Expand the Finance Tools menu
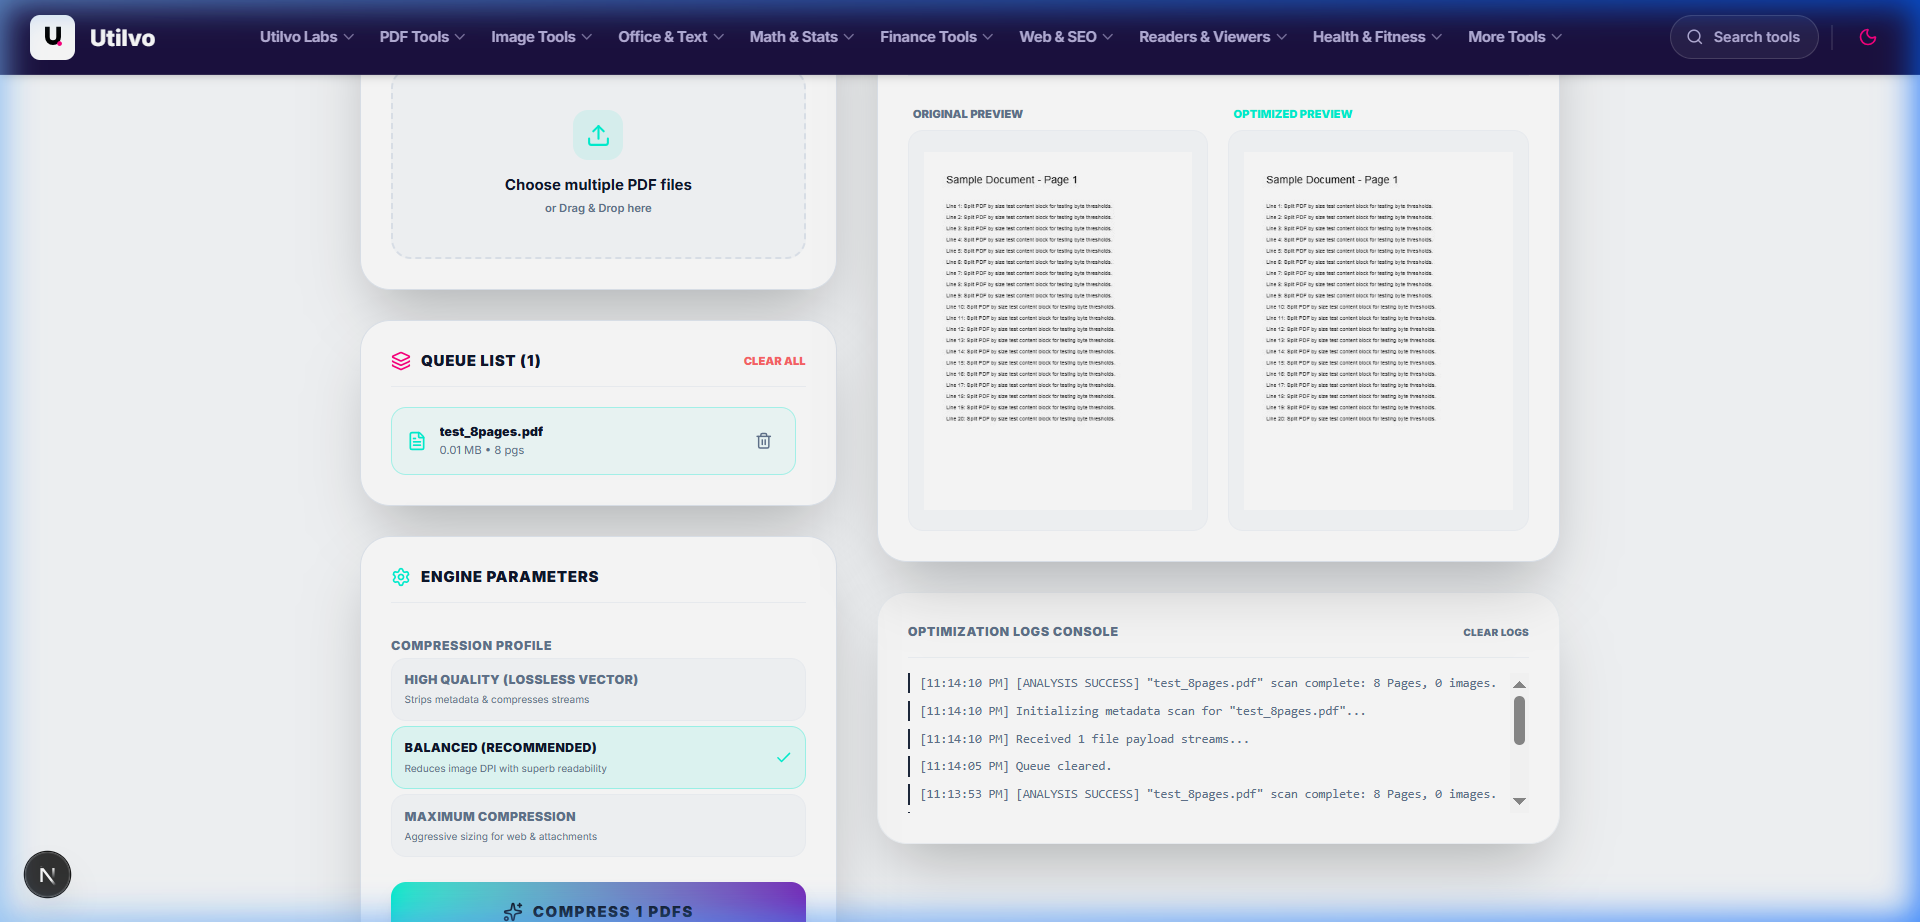This screenshot has width=1920, height=922. tap(937, 37)
